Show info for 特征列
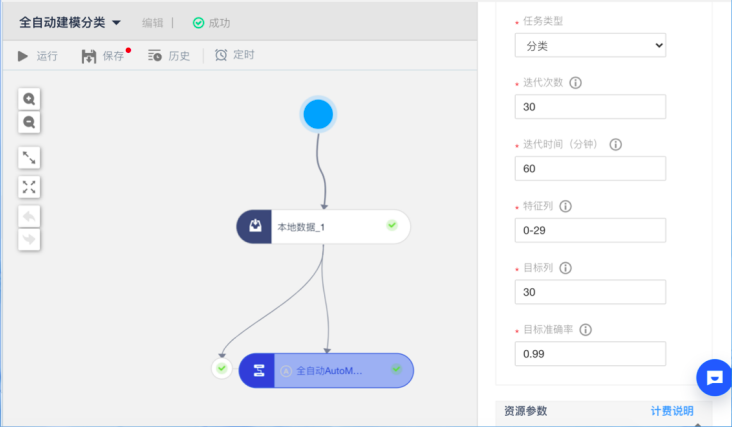This screenshot has width=732, height=428. (x=565, y=206)
